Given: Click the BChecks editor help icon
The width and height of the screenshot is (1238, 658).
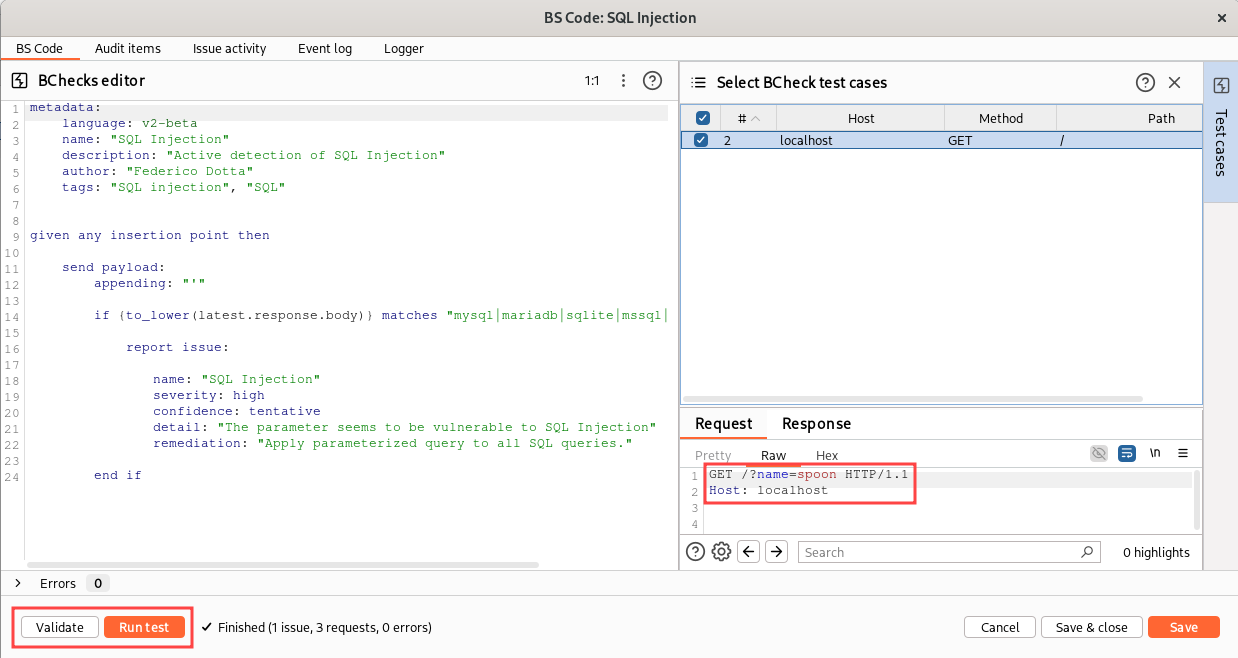Looking at the screenshot, I should pyautogui.click(x=652, y=81).
